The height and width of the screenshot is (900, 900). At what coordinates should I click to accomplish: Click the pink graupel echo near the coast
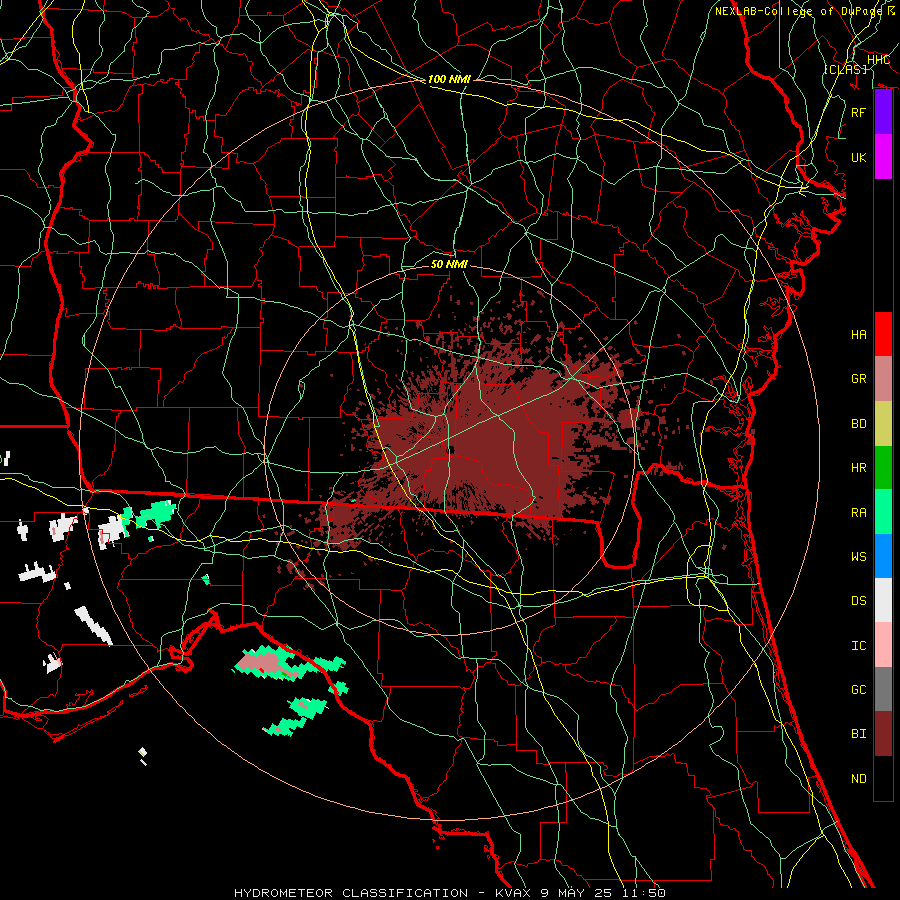[267, 664]
